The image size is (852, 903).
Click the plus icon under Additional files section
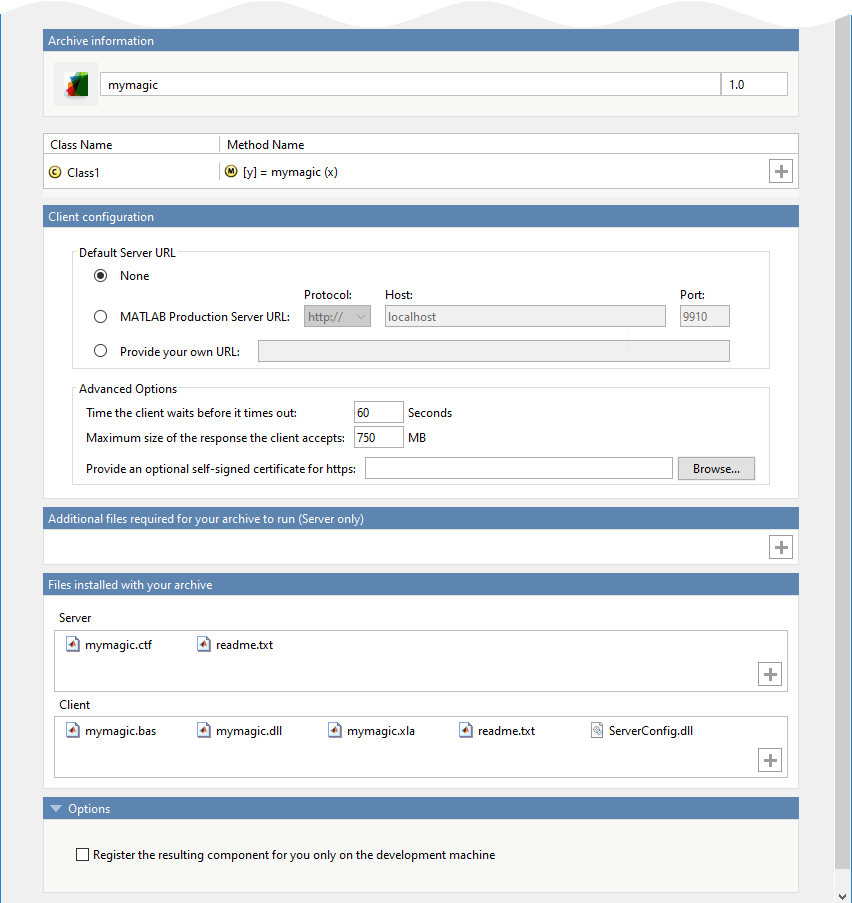point(780,547)
